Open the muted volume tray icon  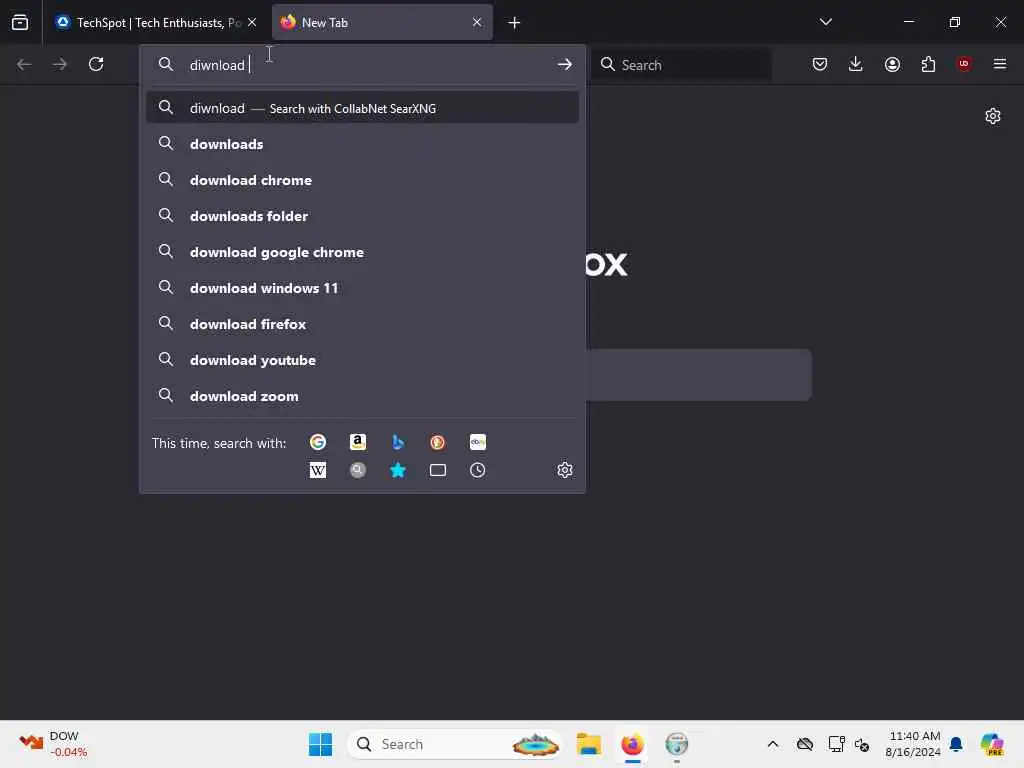(x=862, y=744)
